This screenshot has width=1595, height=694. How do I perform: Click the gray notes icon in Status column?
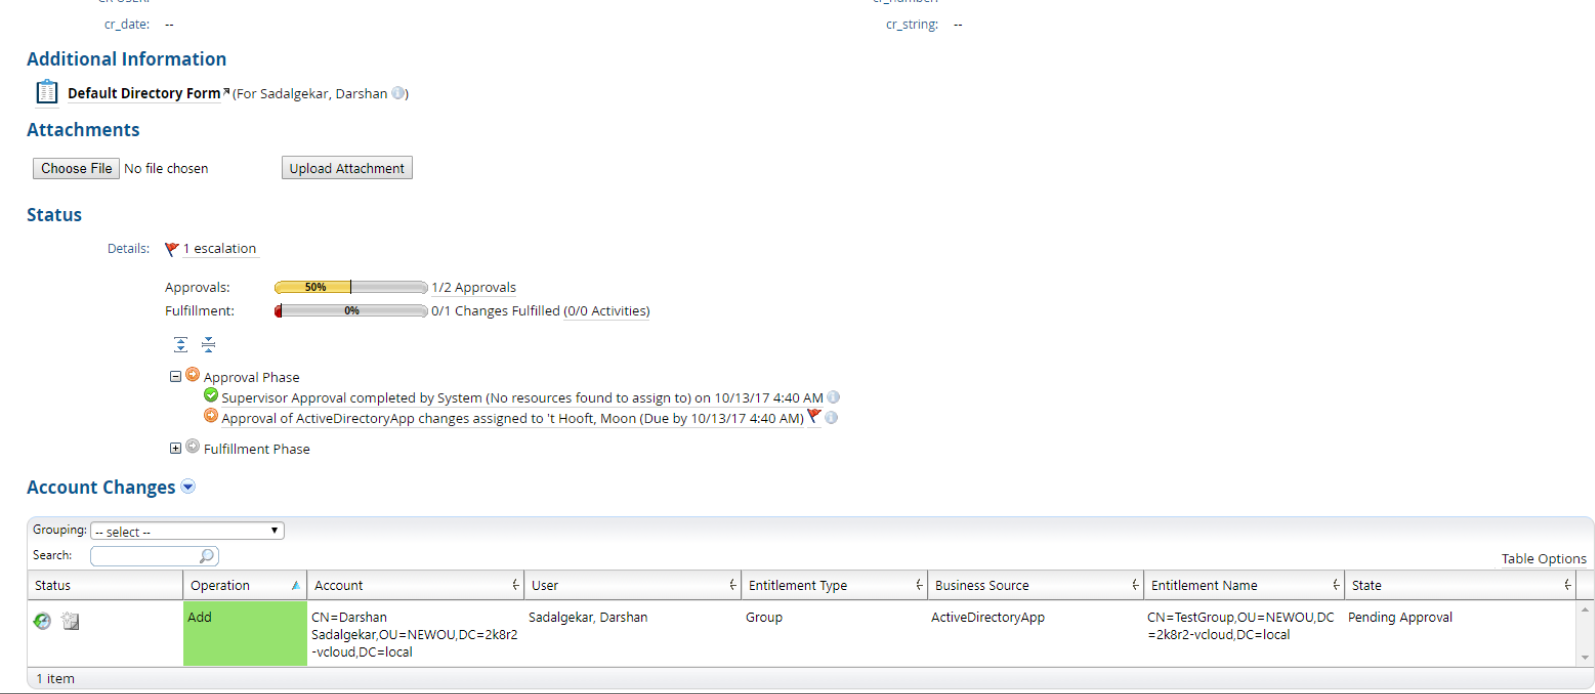pyautogui.click(x=70, y=621)
